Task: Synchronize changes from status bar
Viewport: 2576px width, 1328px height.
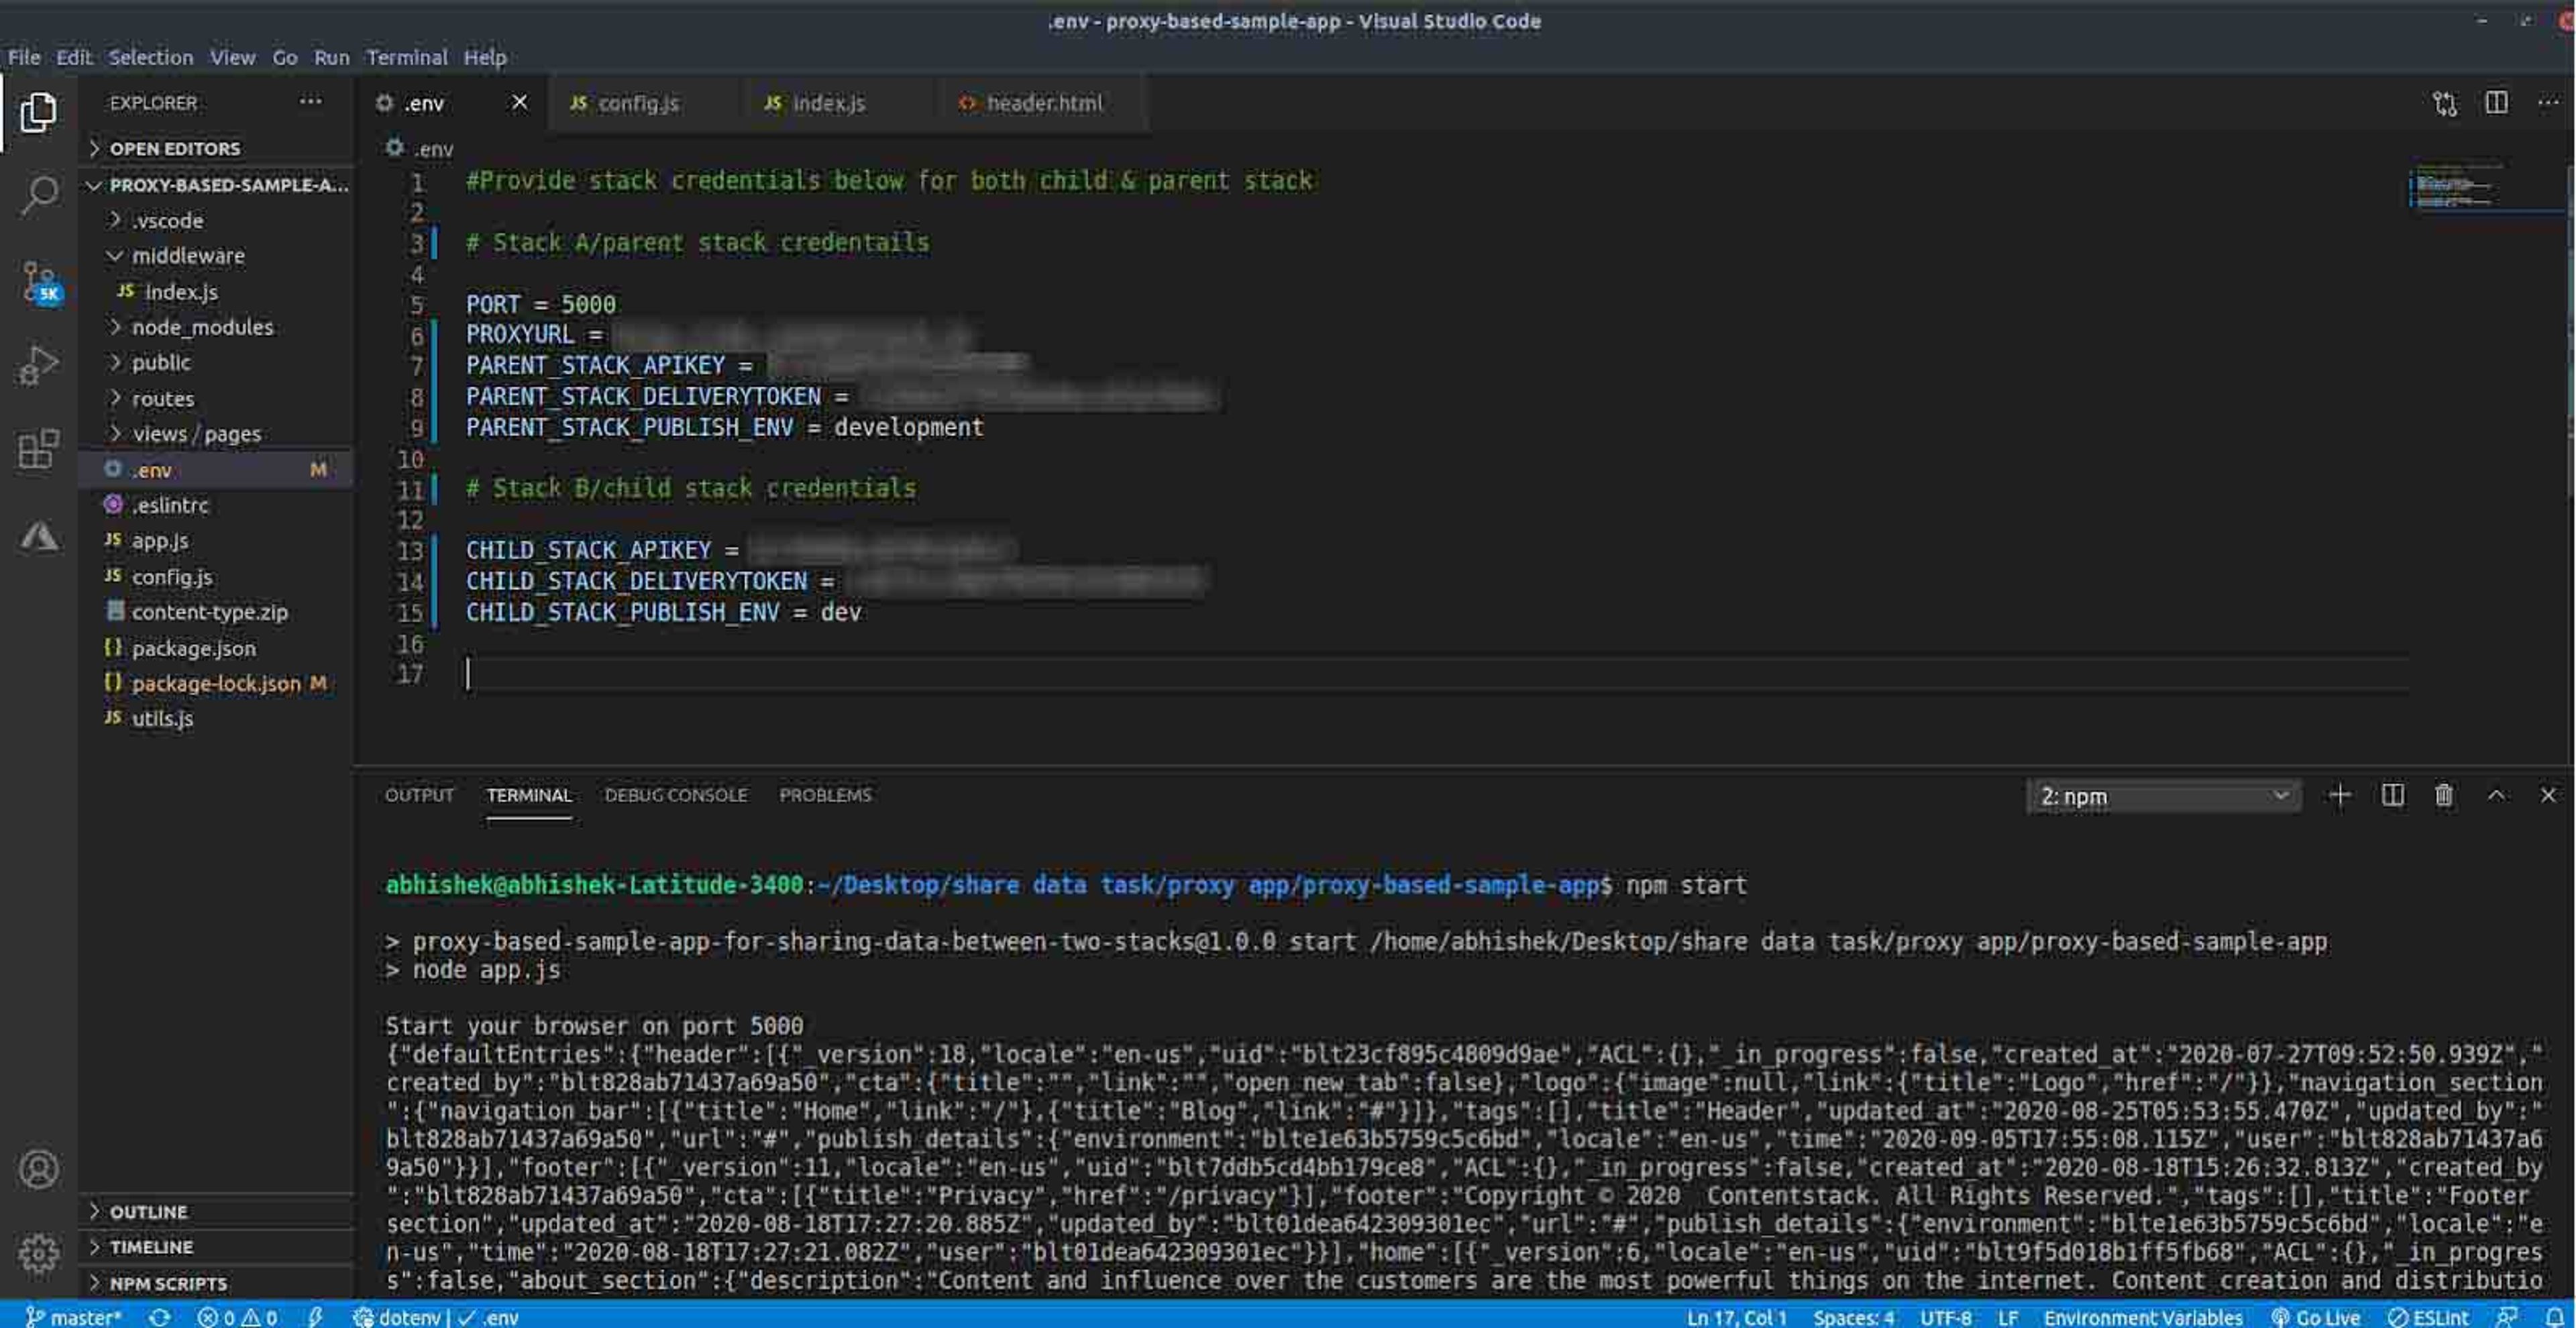Action: [x=159, y=1317]
